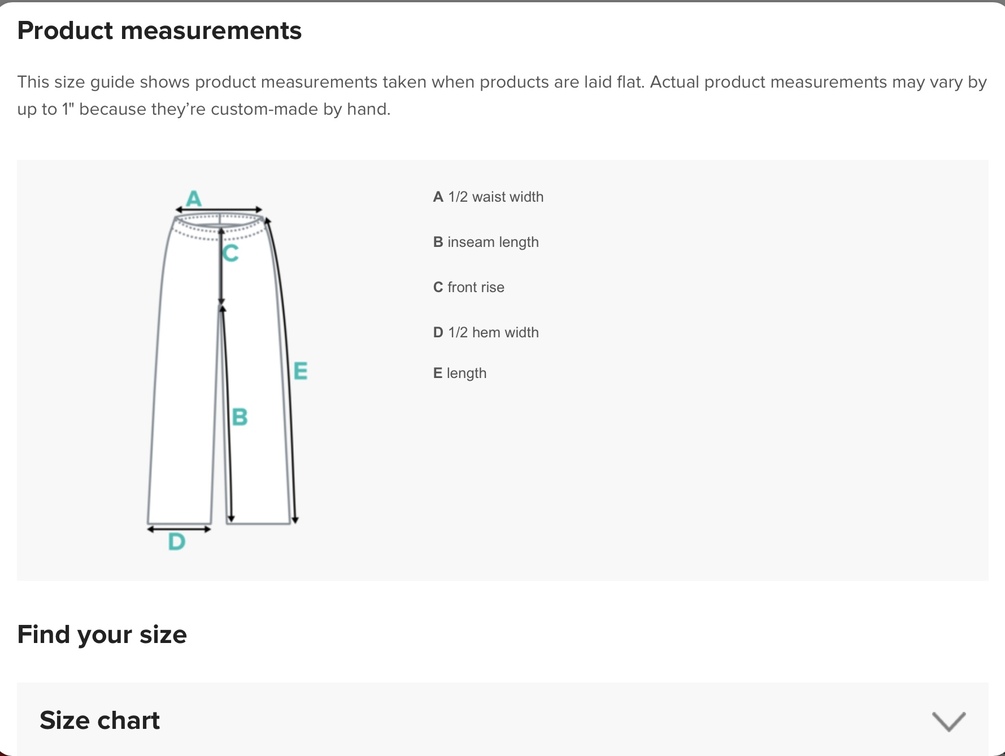Select the "D 1/2 hem width" legend entry
Image resolution: width=1005 pixels, height=756 pixels.
click(x=486, y=332)
